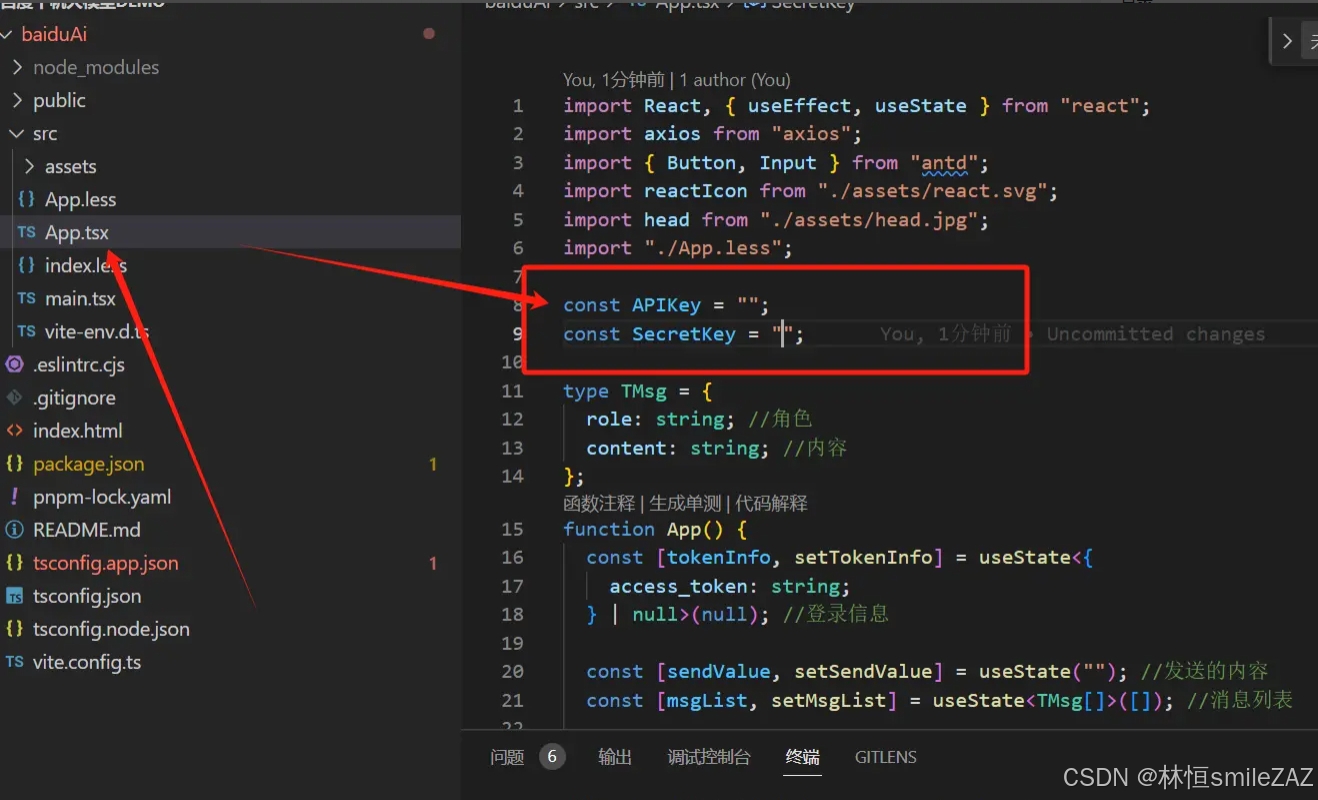Click the 'function App()' declaration text

pyautogui.click(x=643, y=529)
